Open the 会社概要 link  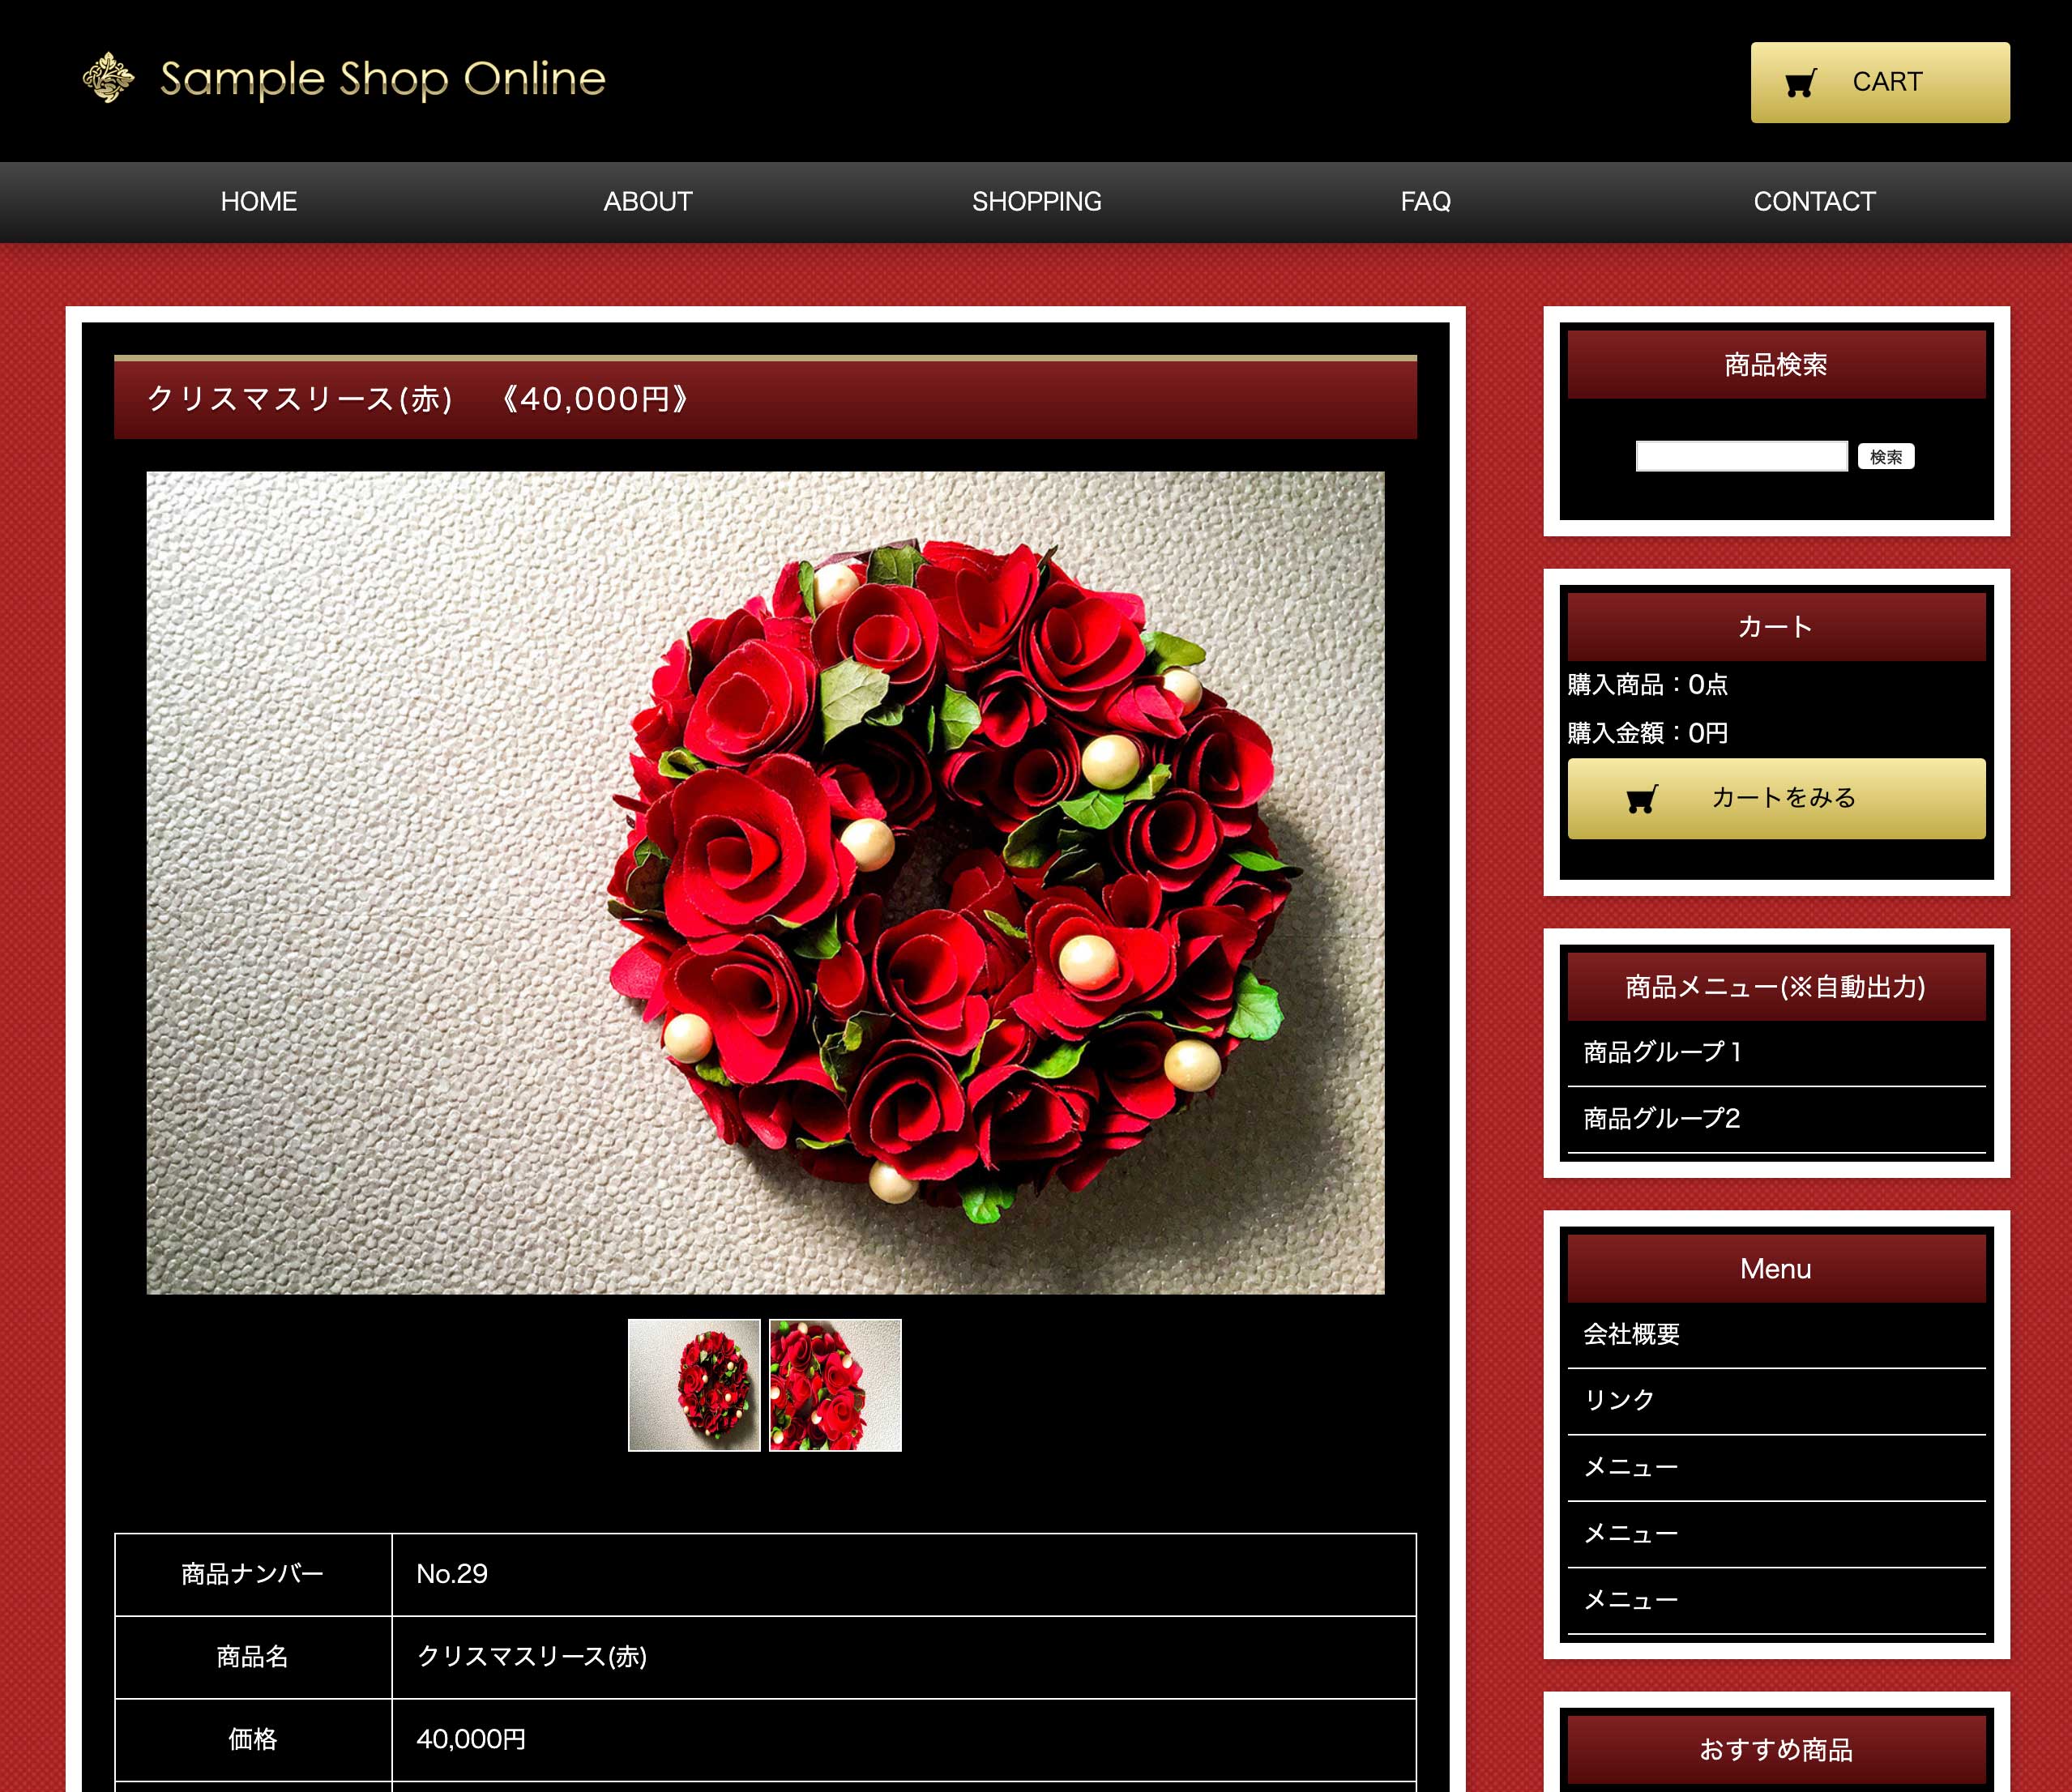[1631, 1334]
